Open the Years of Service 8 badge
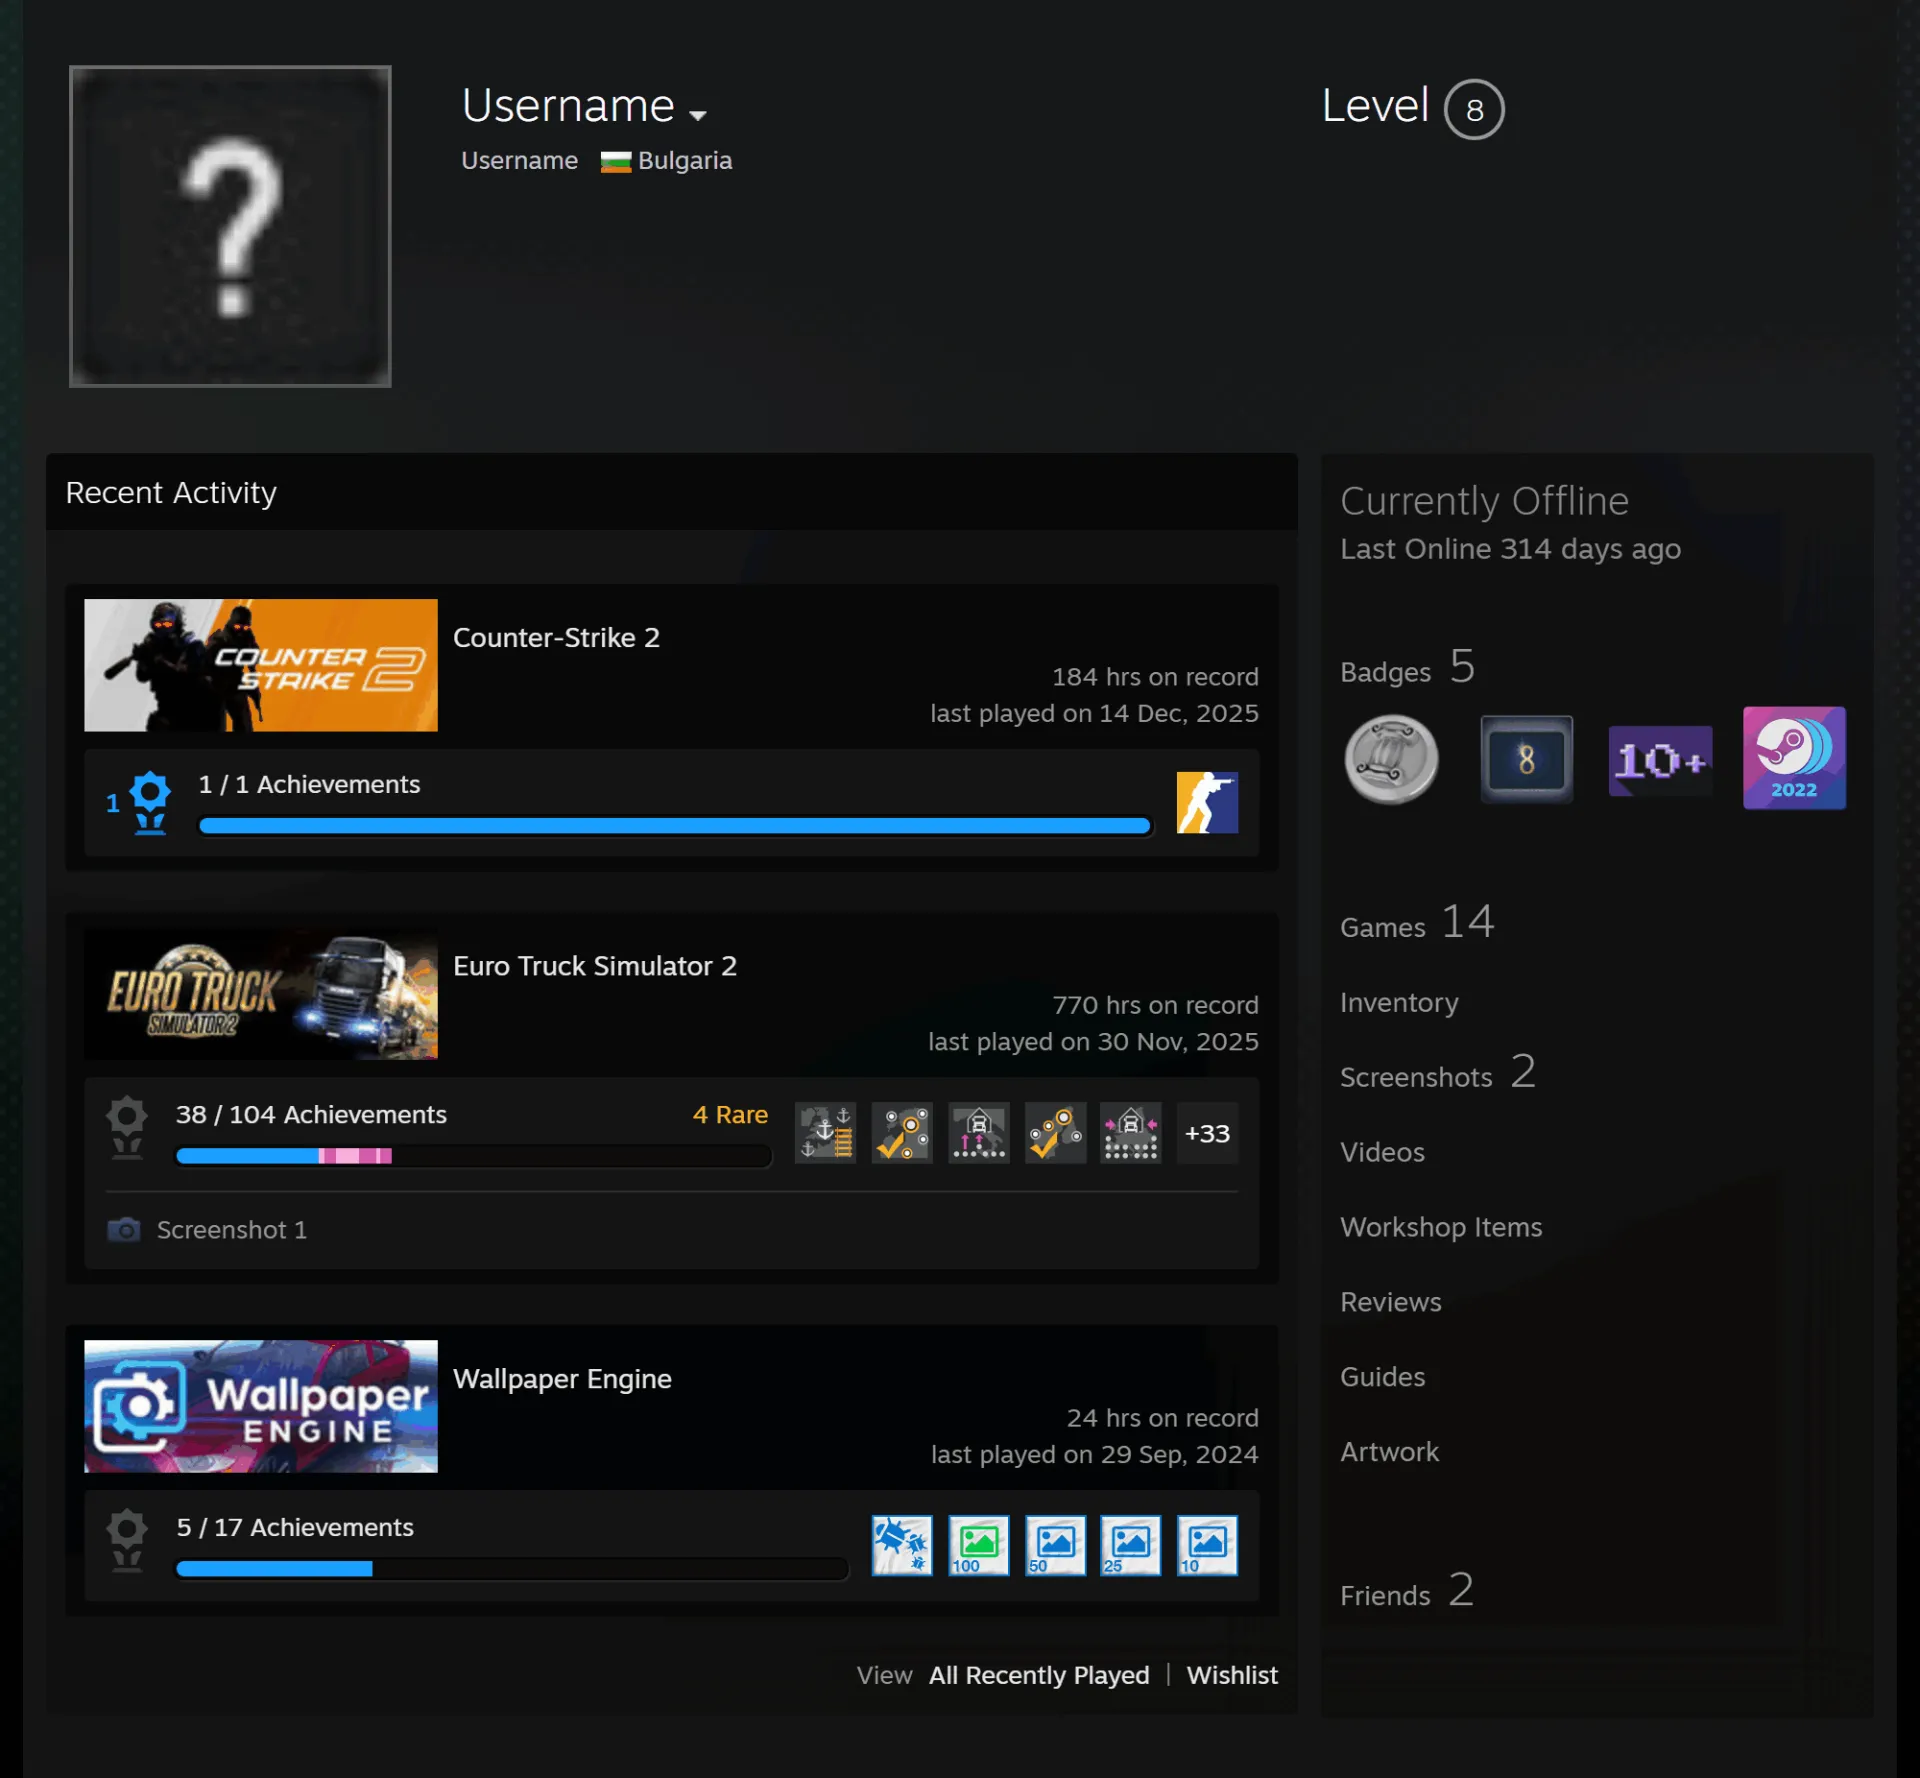This screenshot has height=1778, width=1920. click(x=1526, y=759)
